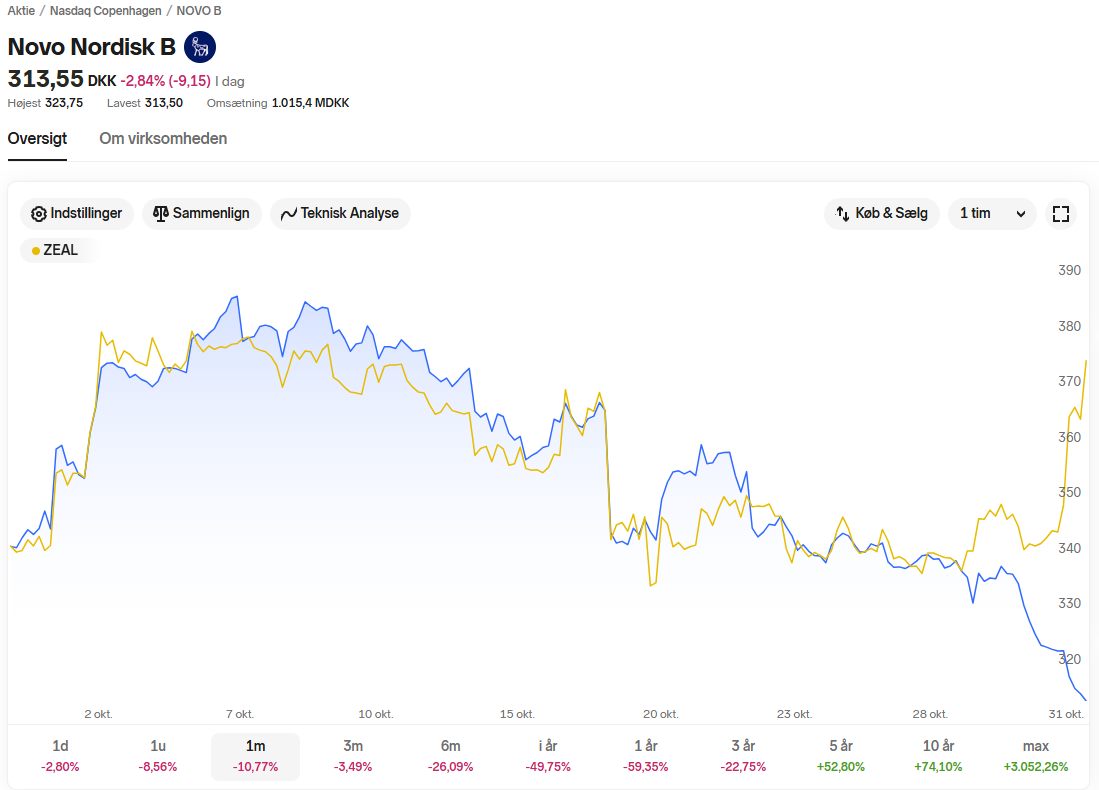This screenshot has width=1099, height=790.
Task: Click the 330 y-axis label
Action: pos(1070,604)
